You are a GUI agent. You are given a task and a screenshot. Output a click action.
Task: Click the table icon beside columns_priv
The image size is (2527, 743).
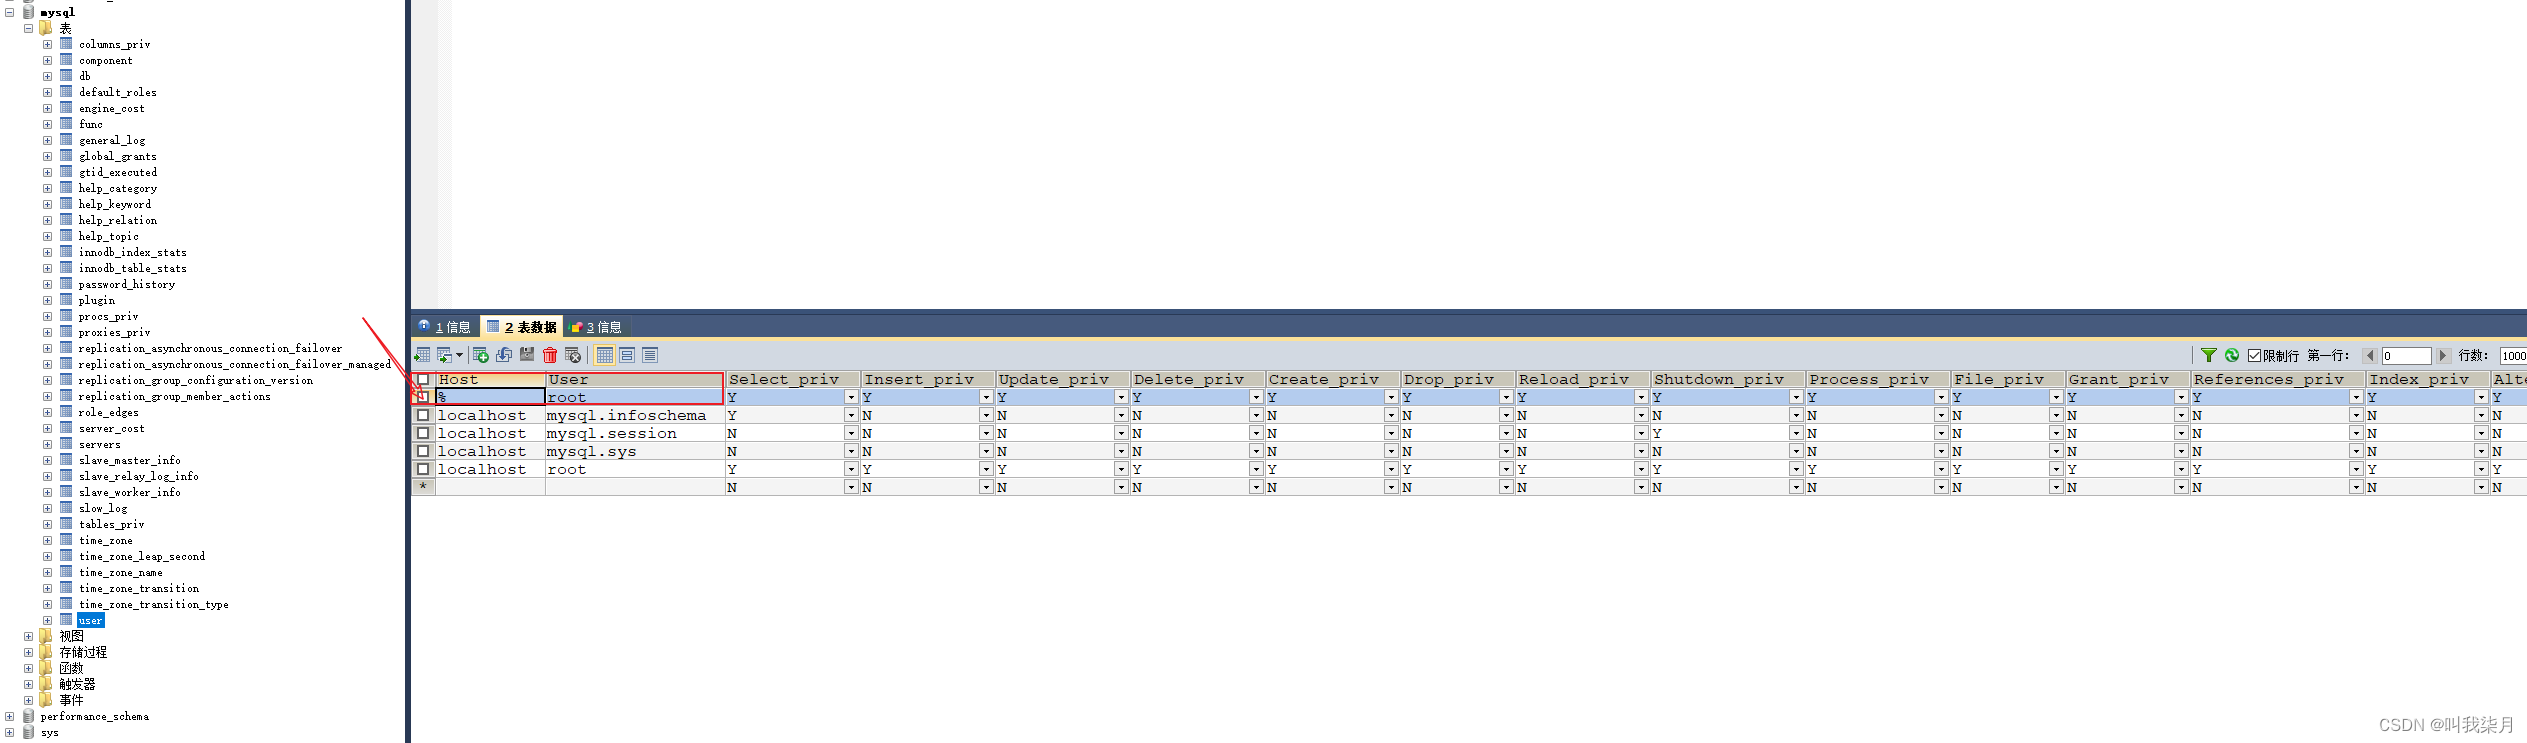tap(66, 44)
